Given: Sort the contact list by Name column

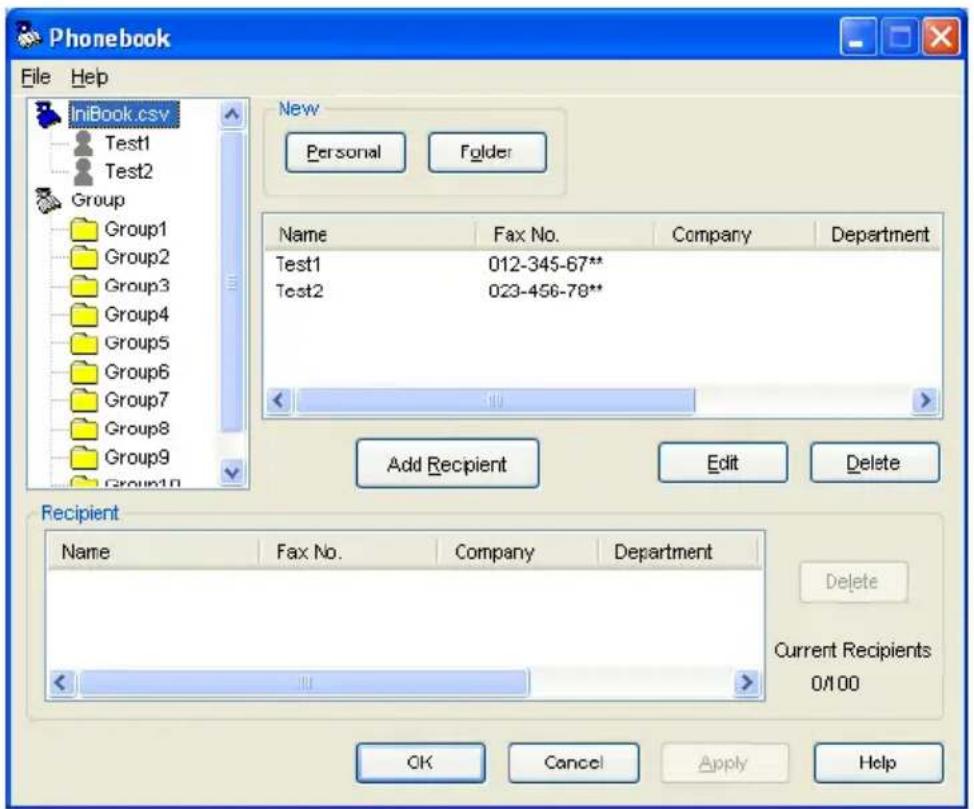Looking at the screenshot, I should (370, 235).
